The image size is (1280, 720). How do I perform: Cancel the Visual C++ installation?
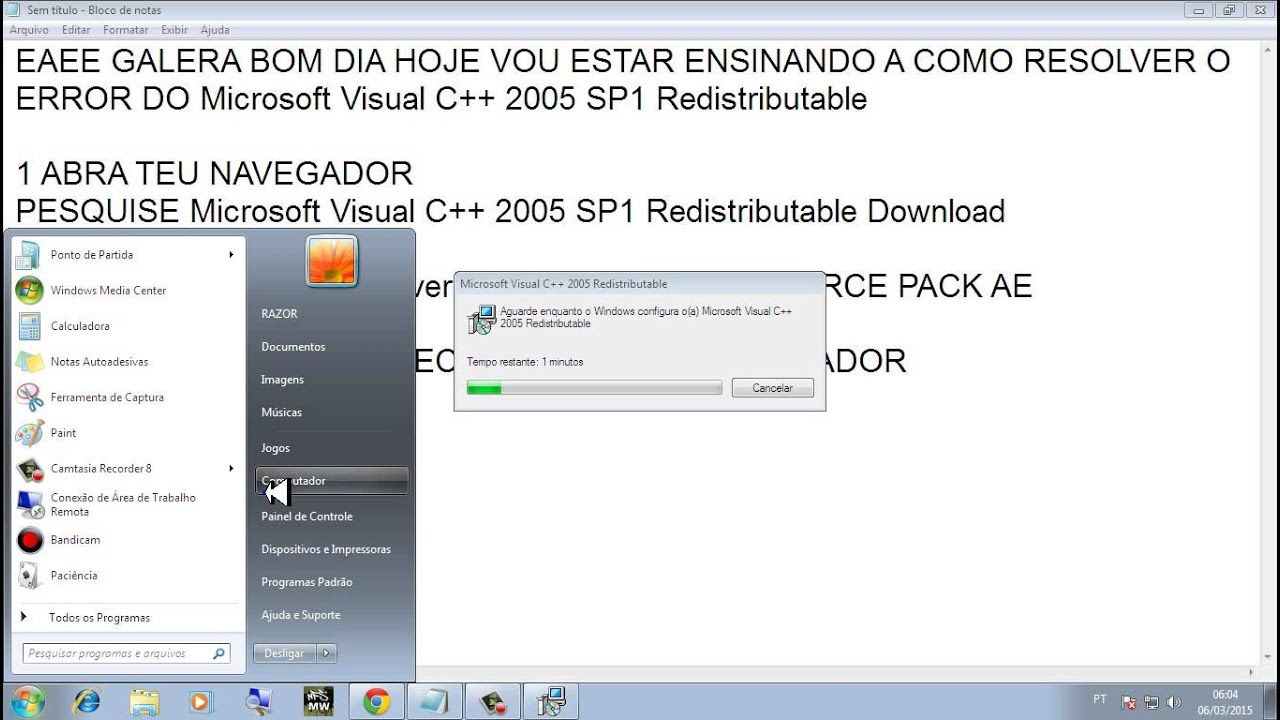(x=772, y=388)
